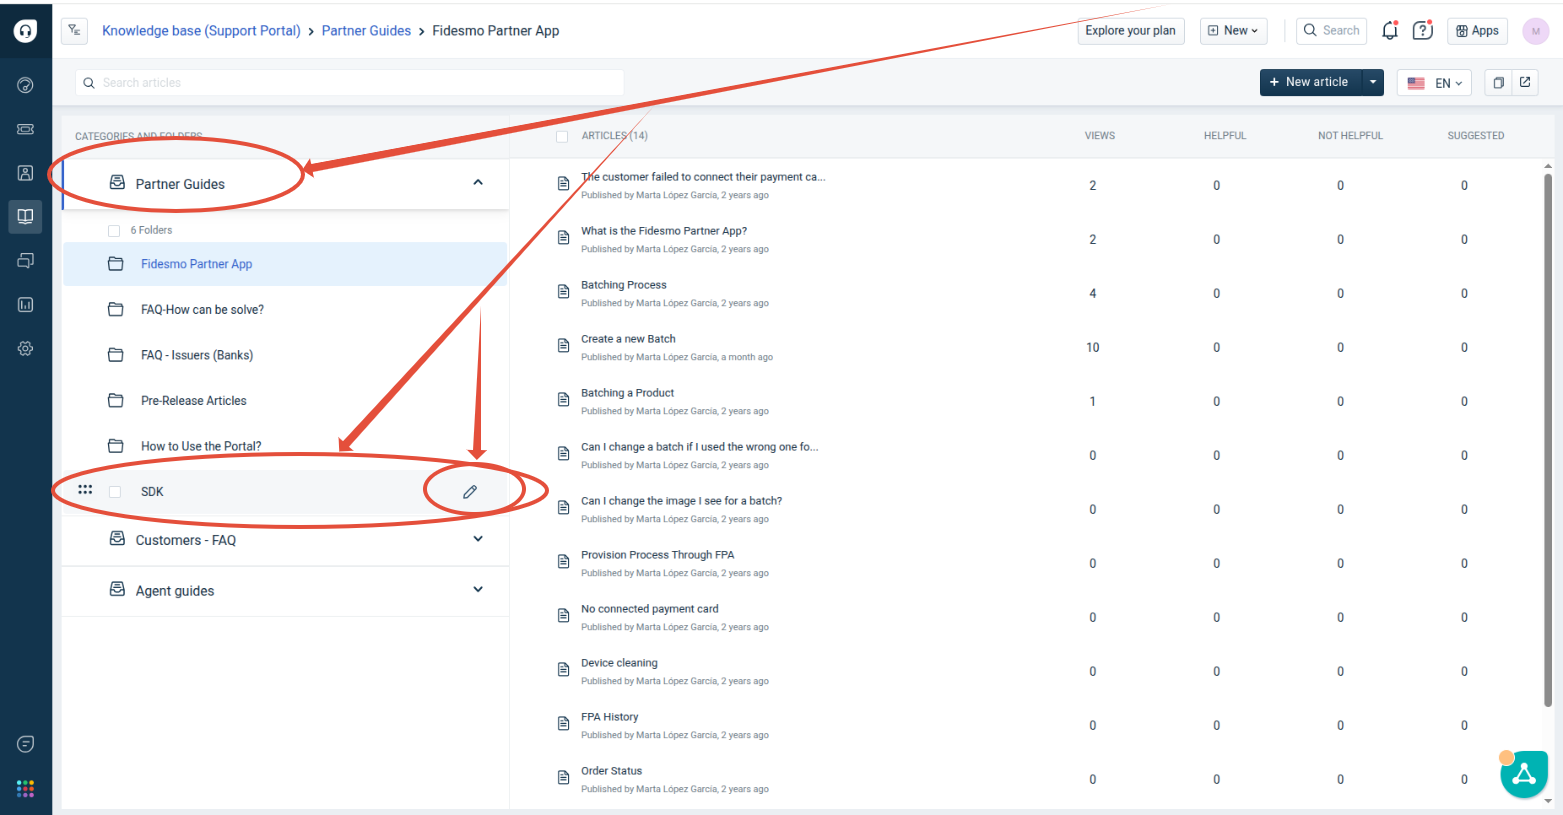Click the copy icon next to language selector

coord(1498,83)
